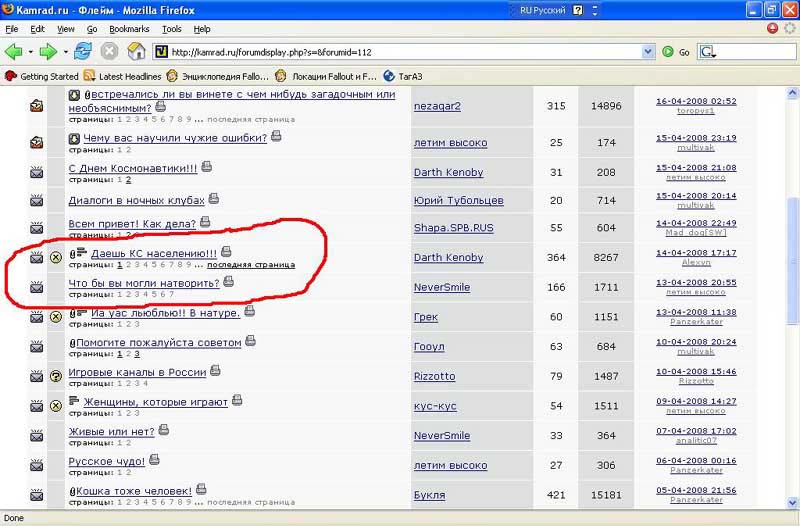Click the Stop loading icon
The height and width of the screenshot is (526, 800).
(x=109, y=51)
